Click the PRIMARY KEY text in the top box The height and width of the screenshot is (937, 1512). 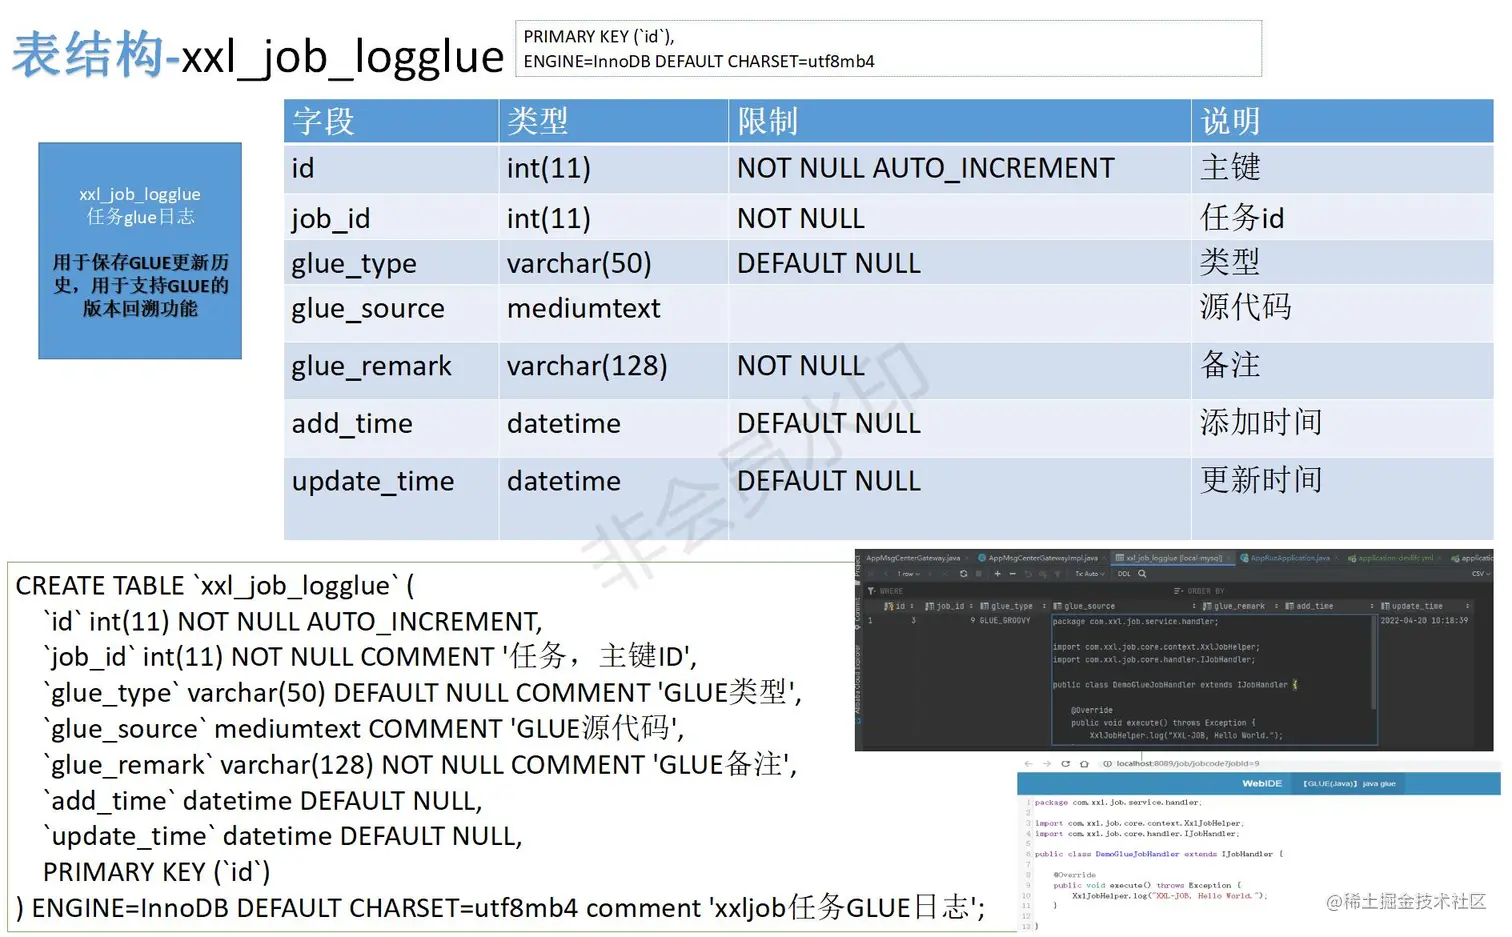pyautogui.click(x=599, y=37)
